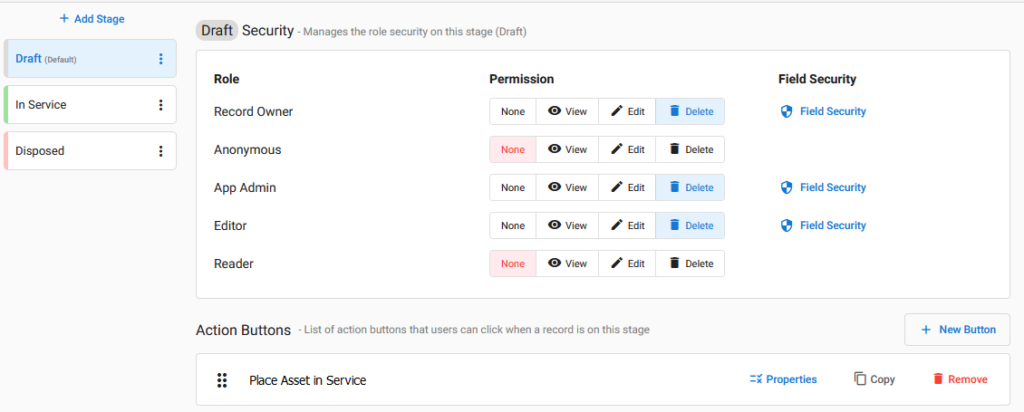Open the Disposed stage three-dot menu
This screenshot has width=1024, height=412.
[x=161, y=151]
